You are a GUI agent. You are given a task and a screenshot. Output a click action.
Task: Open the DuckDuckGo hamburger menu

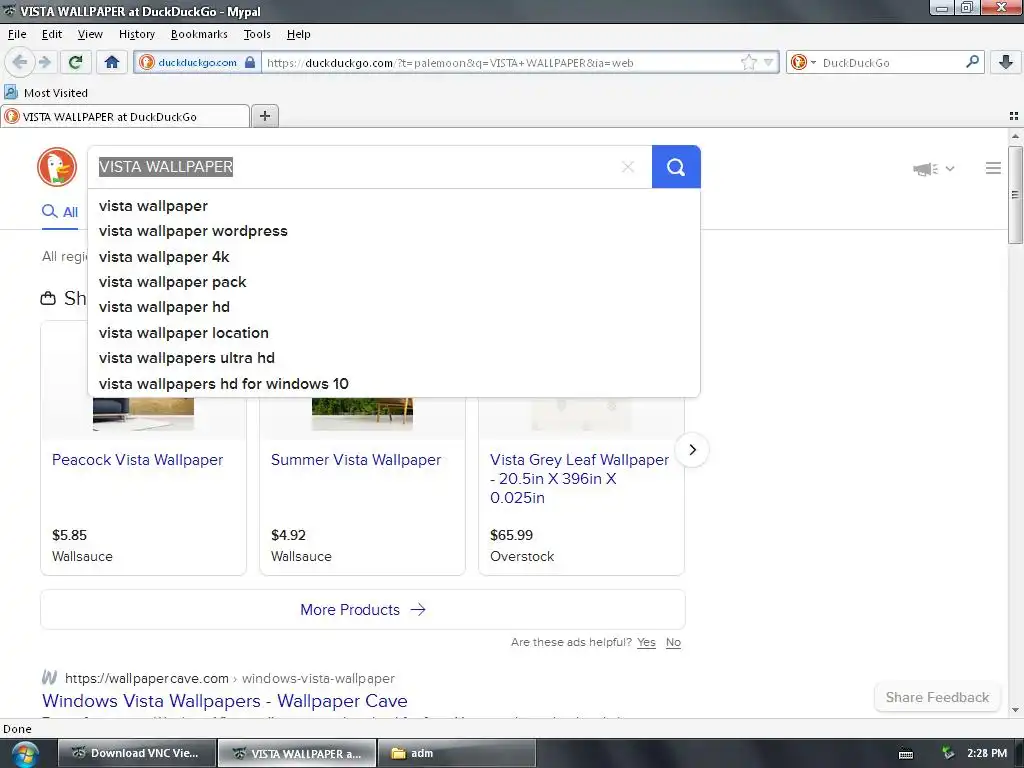[993, 168]
